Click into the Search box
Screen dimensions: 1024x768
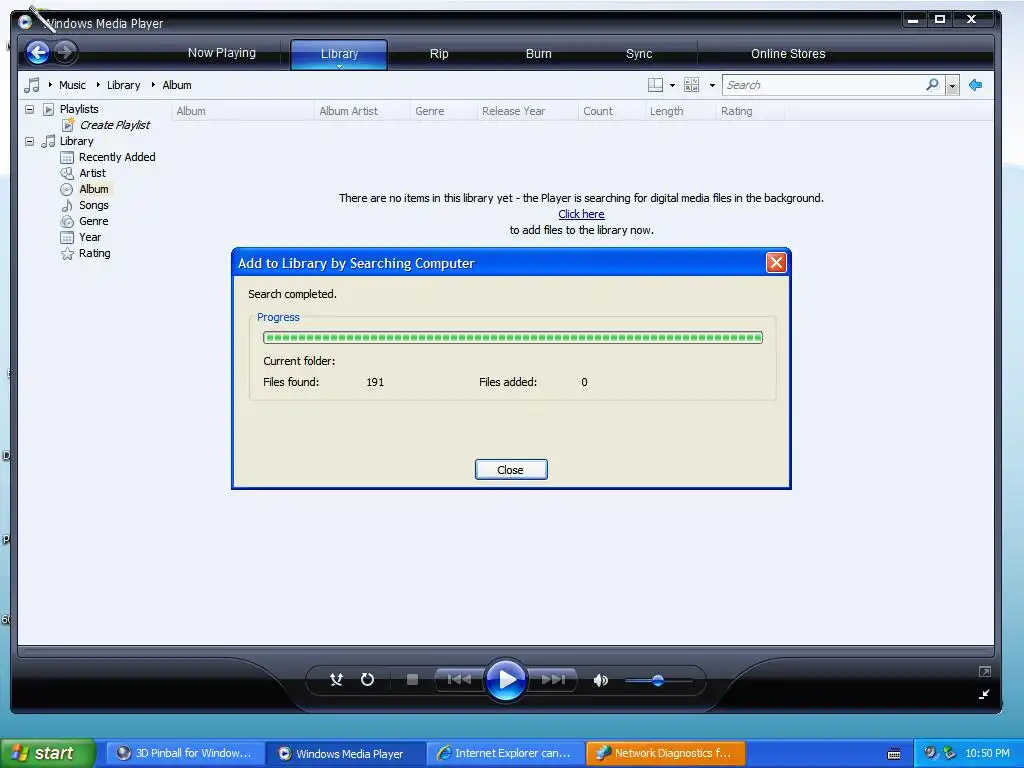[x=822, y=85]
